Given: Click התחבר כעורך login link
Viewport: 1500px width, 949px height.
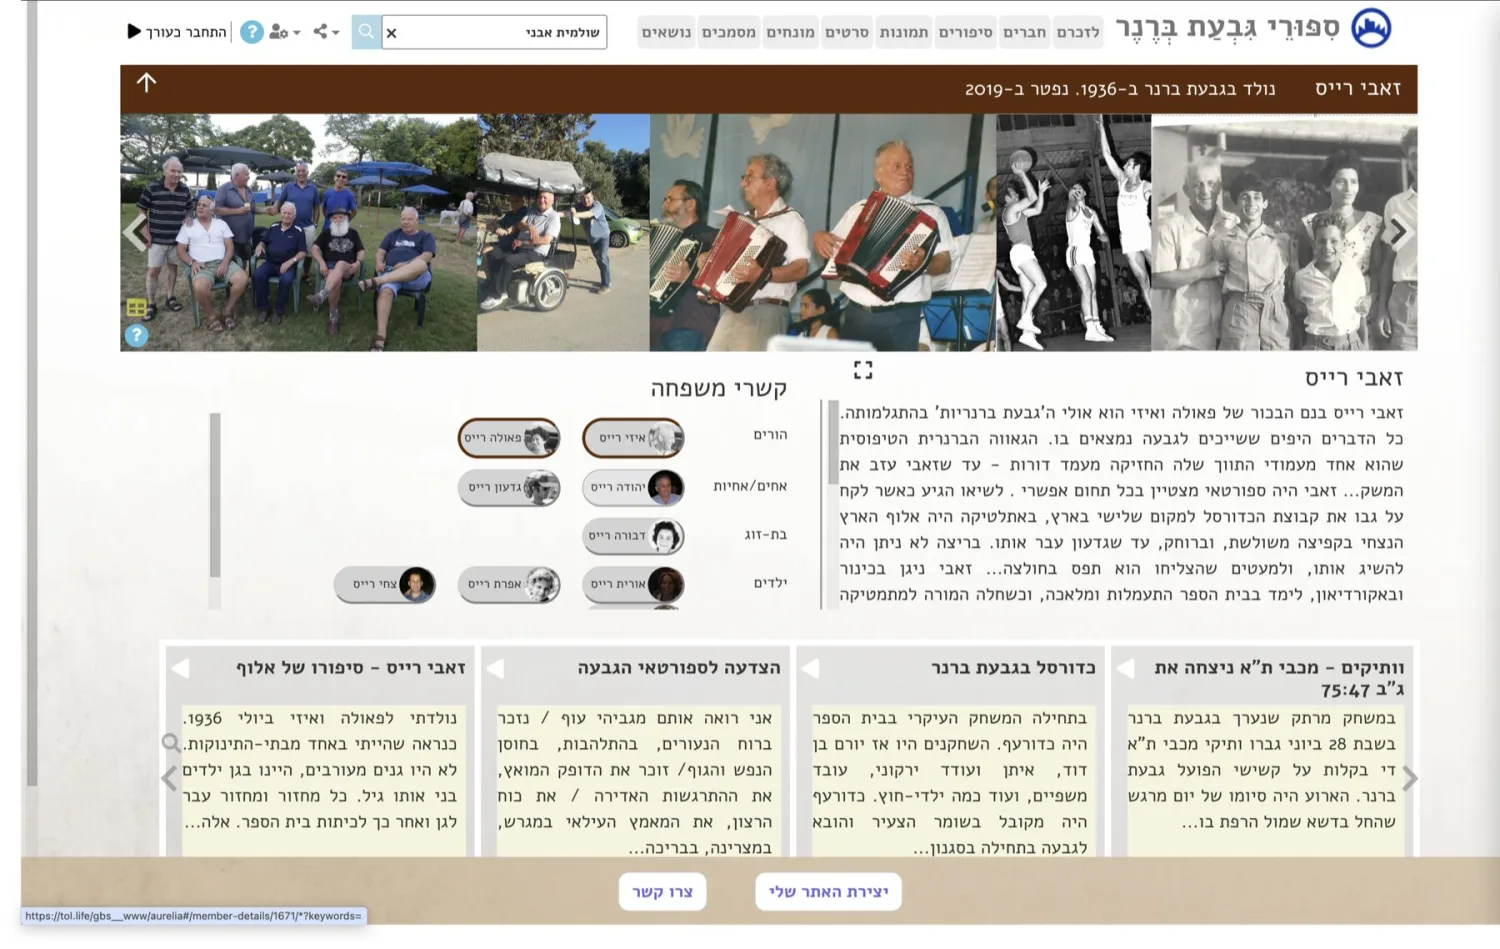Looking at the screenshot, I should tap(187, 32).
